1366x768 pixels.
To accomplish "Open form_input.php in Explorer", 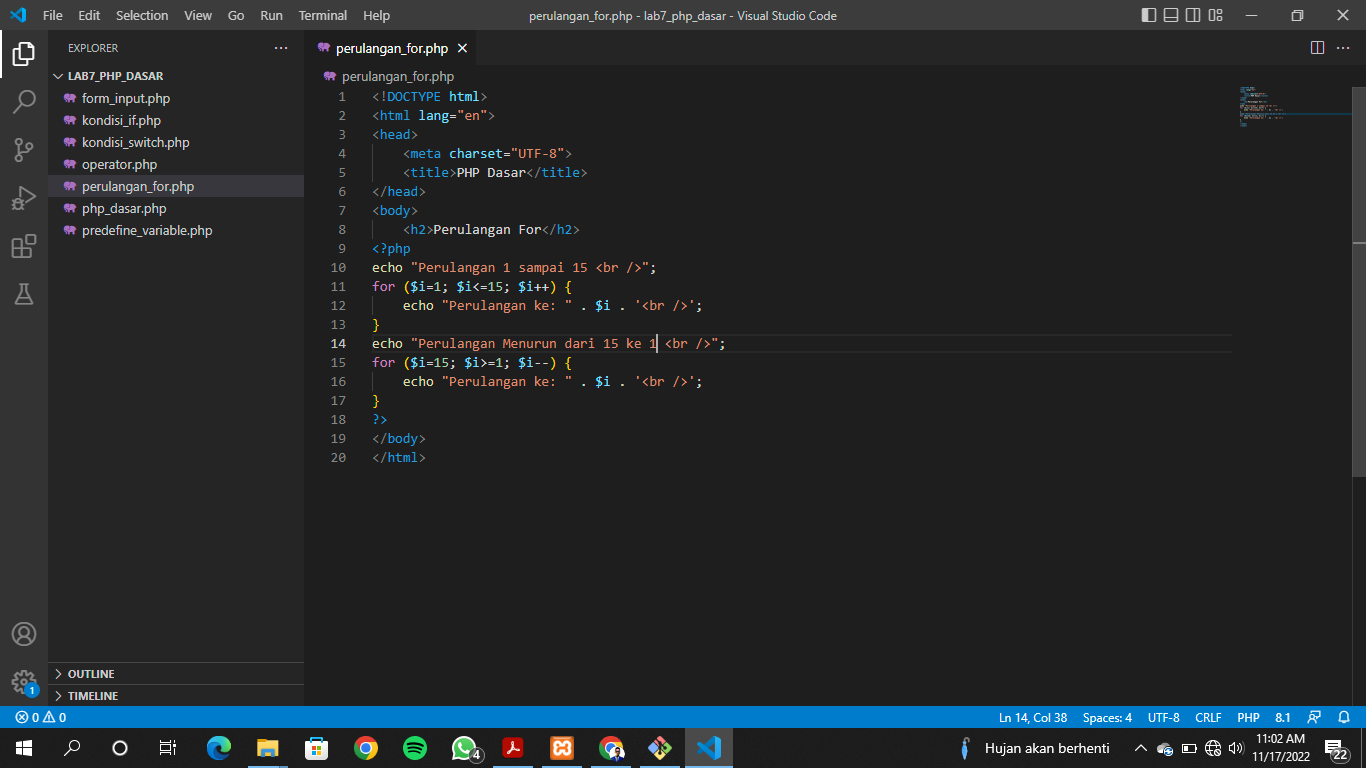I will click(x=176, y=98).
